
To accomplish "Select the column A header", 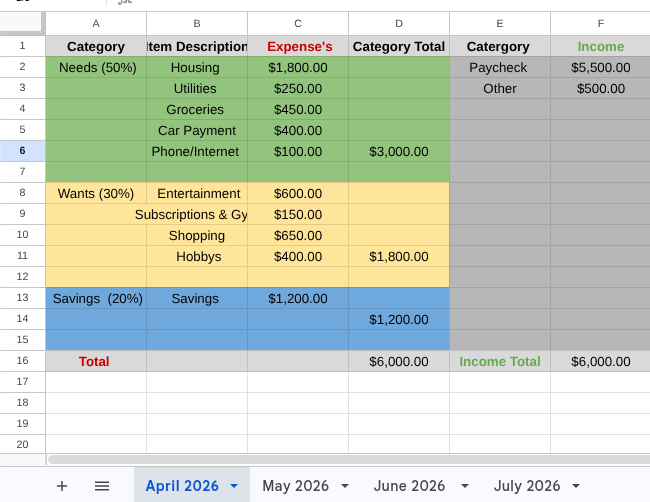I will (96, 23).
